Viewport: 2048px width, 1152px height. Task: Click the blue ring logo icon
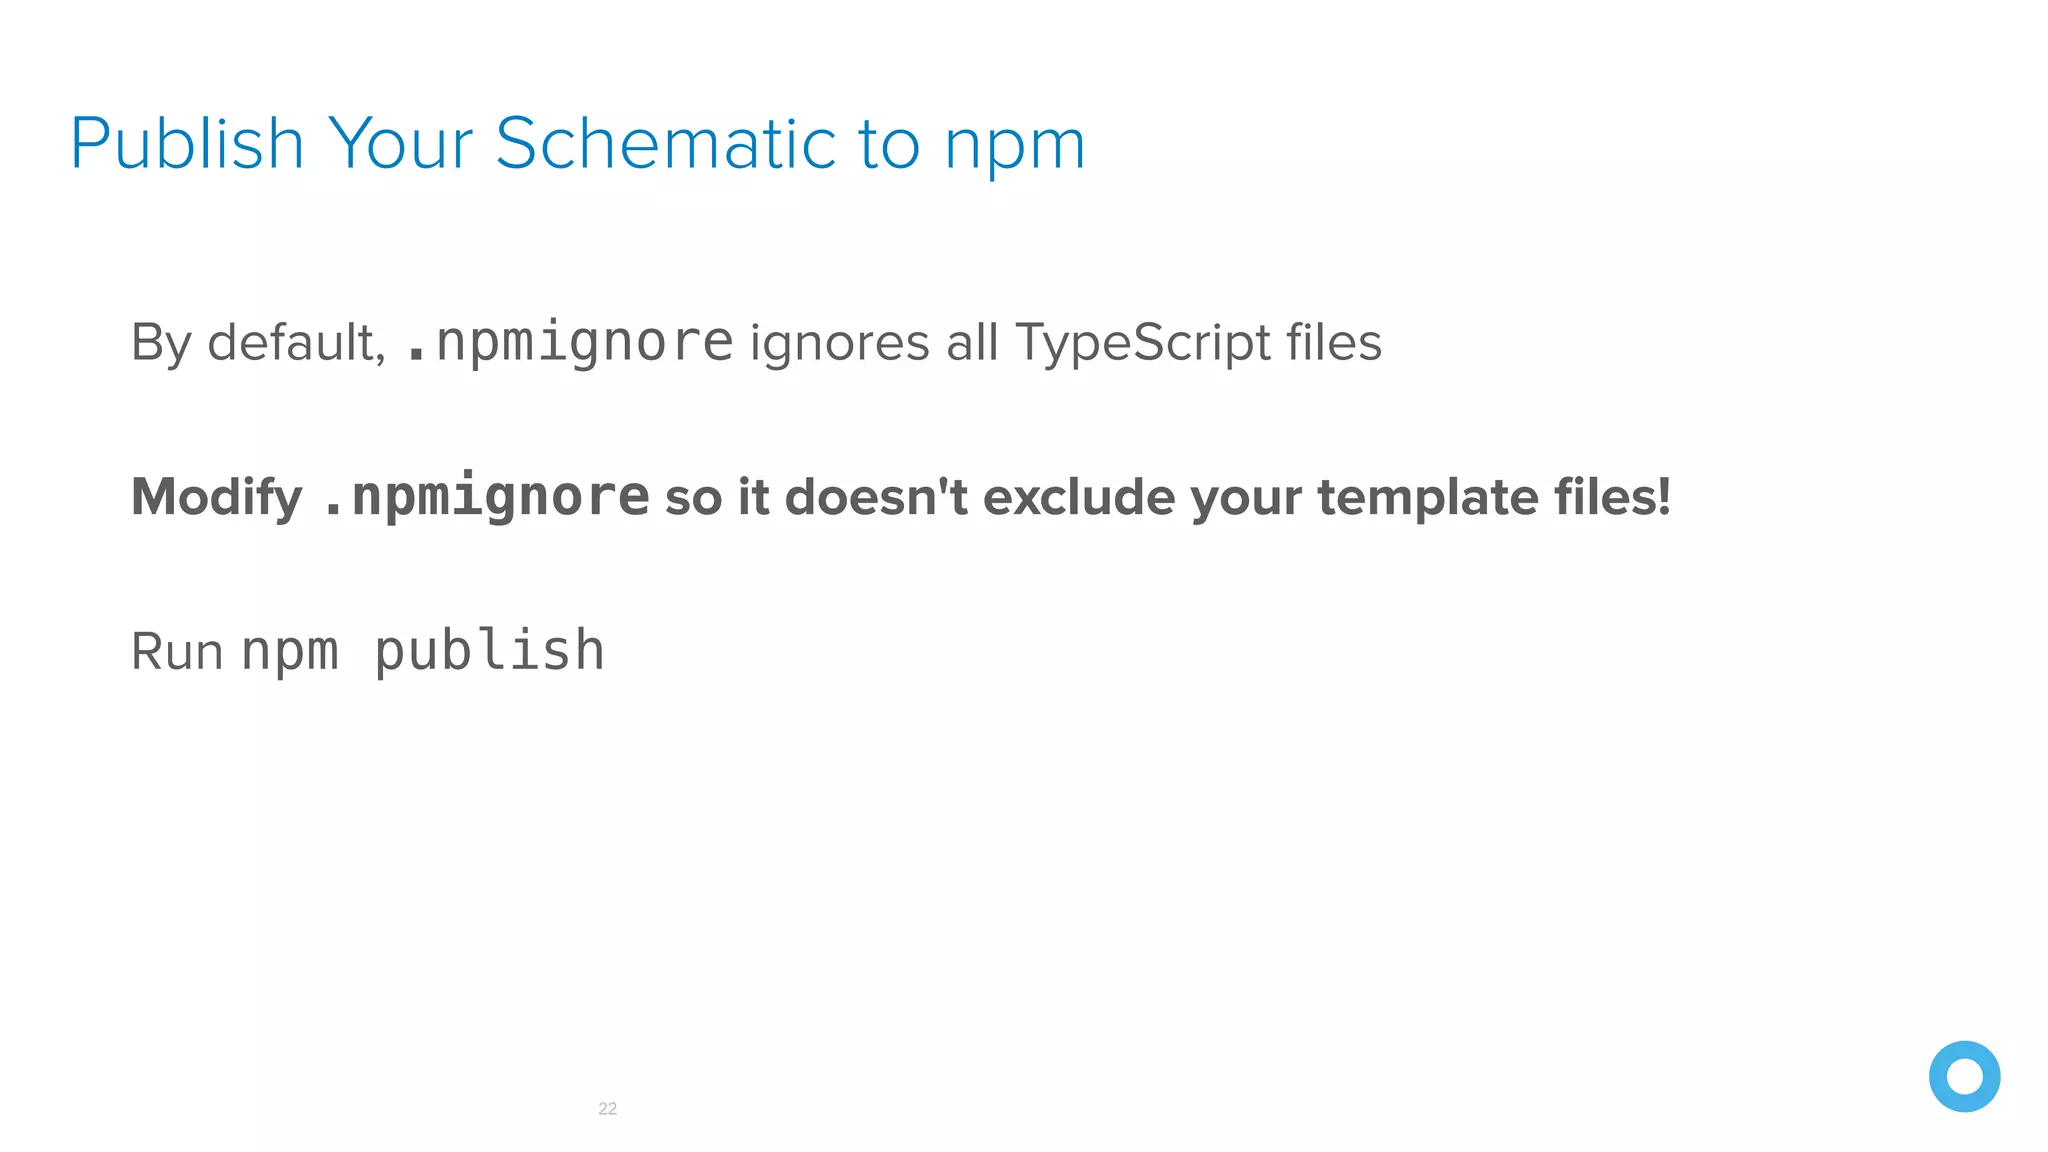[1964, 1076]
